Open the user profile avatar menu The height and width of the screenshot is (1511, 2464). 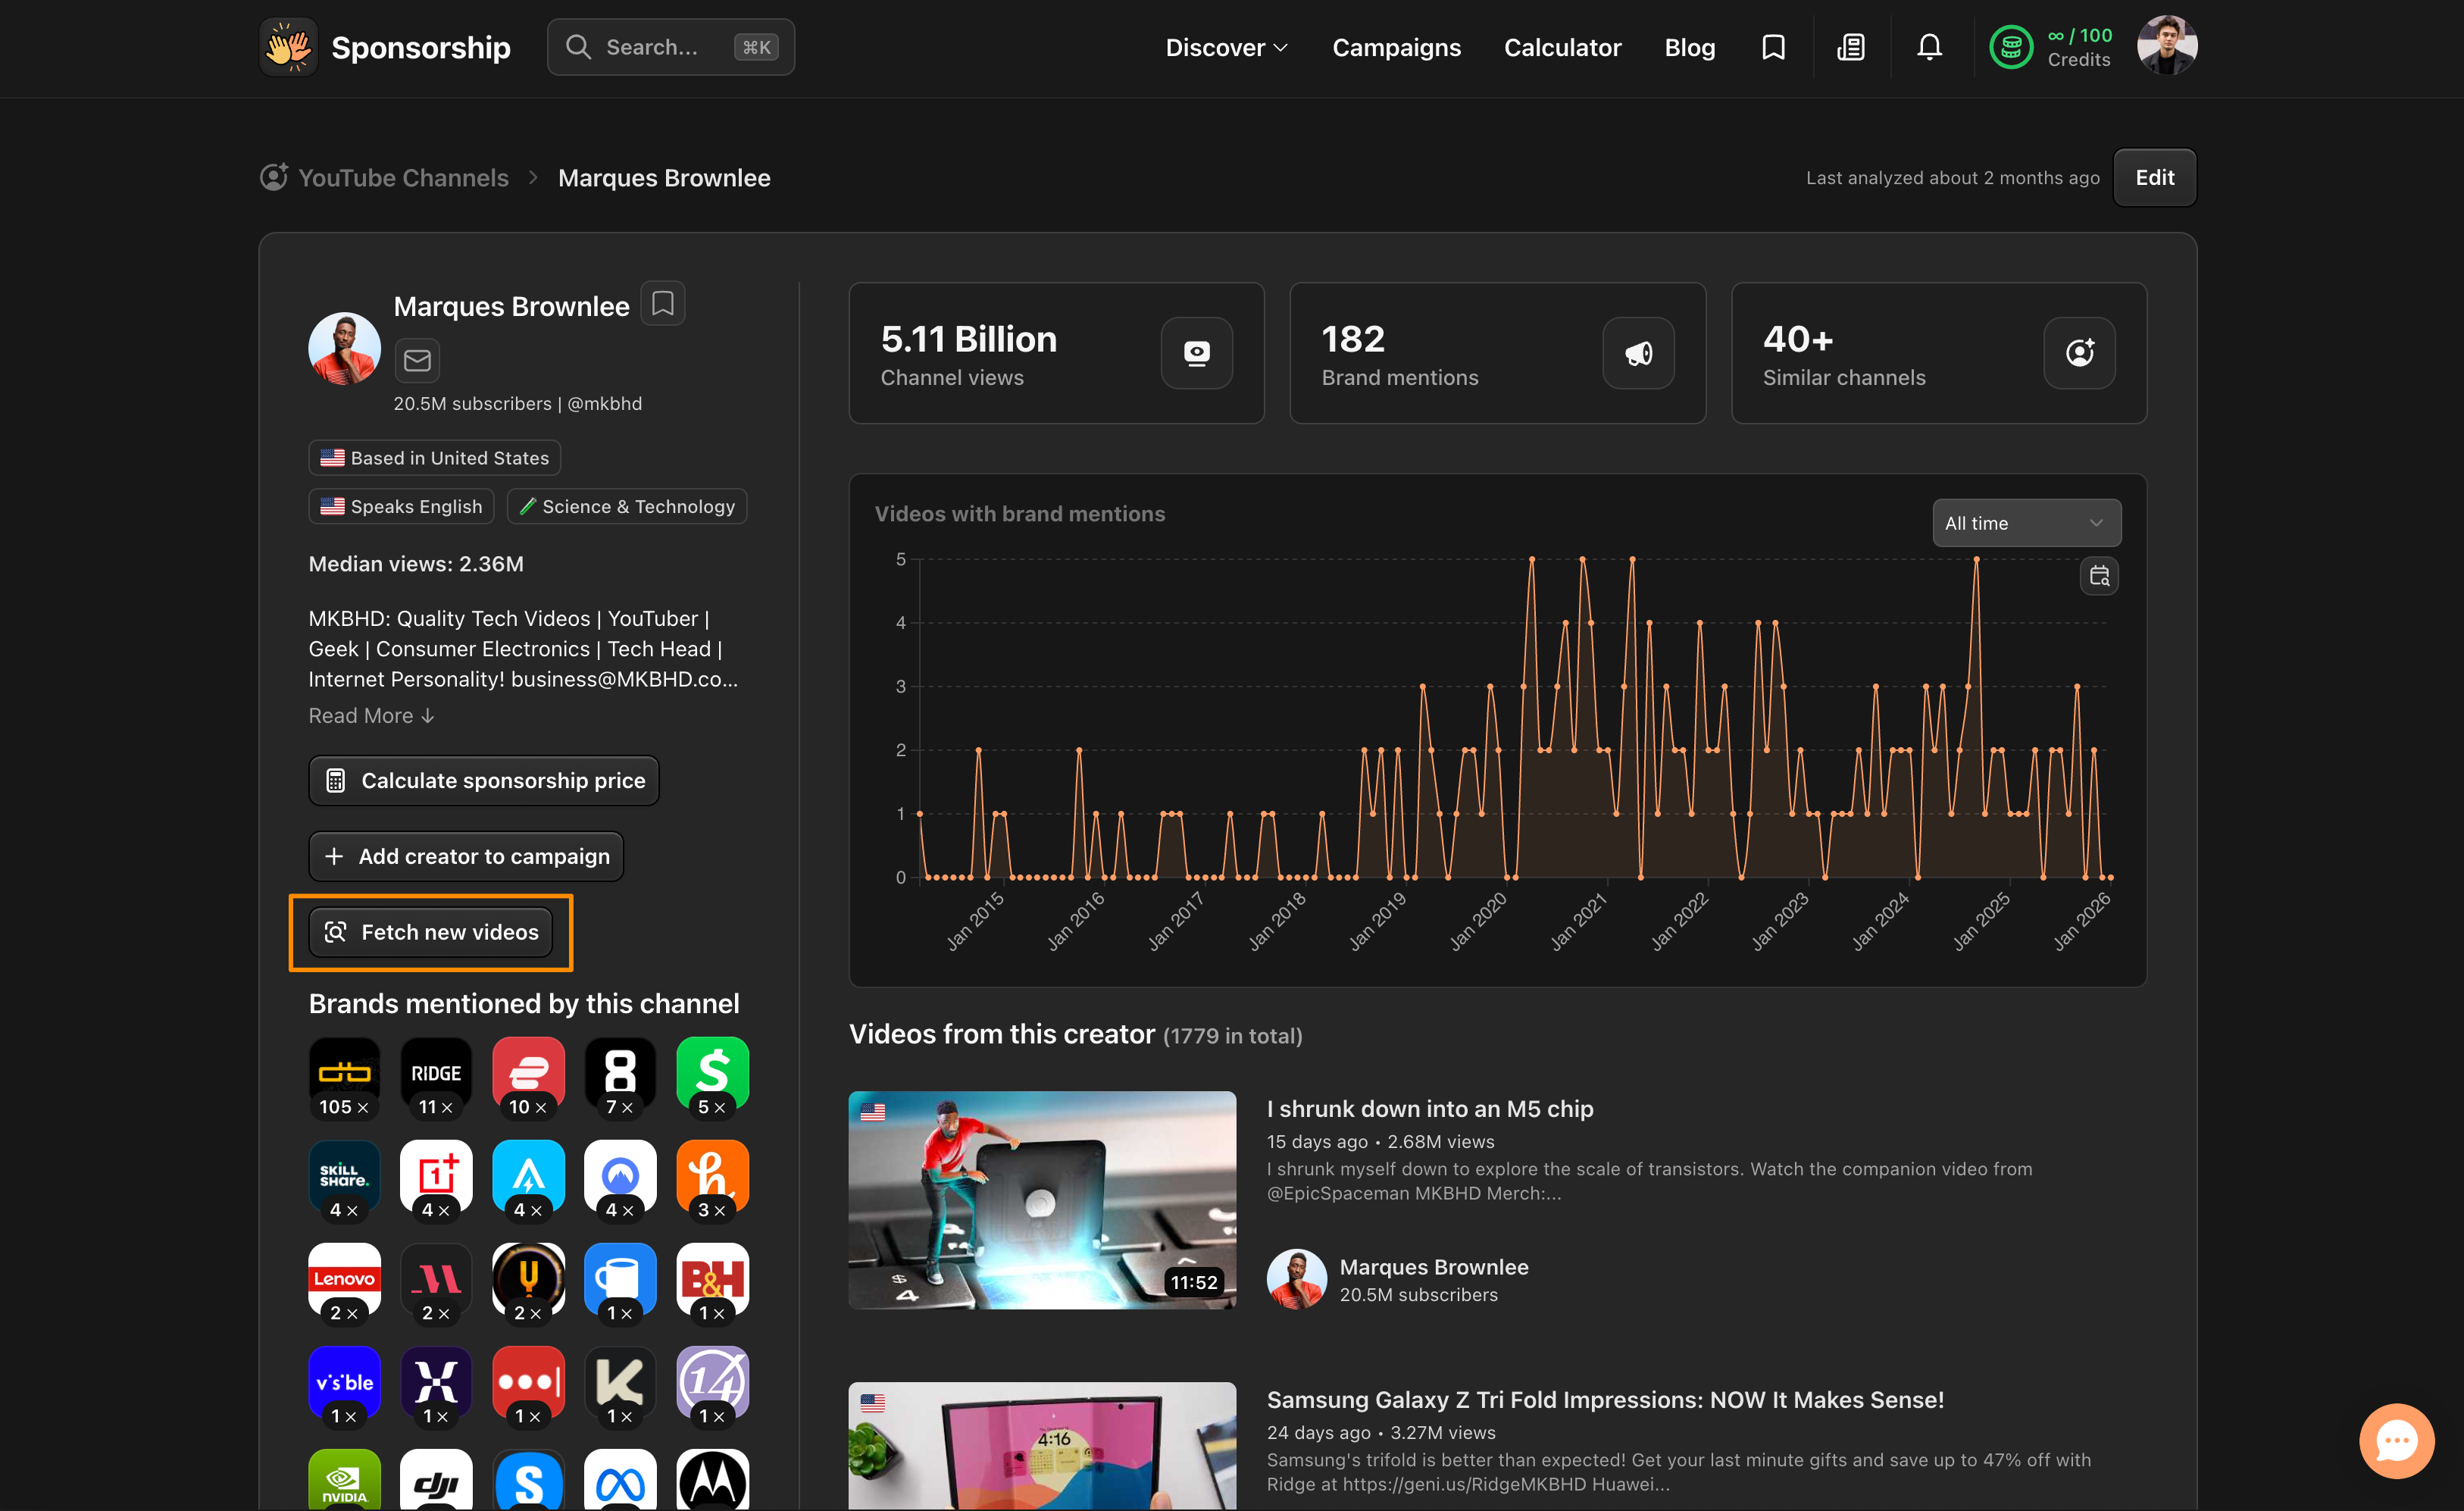[2167, 46]
